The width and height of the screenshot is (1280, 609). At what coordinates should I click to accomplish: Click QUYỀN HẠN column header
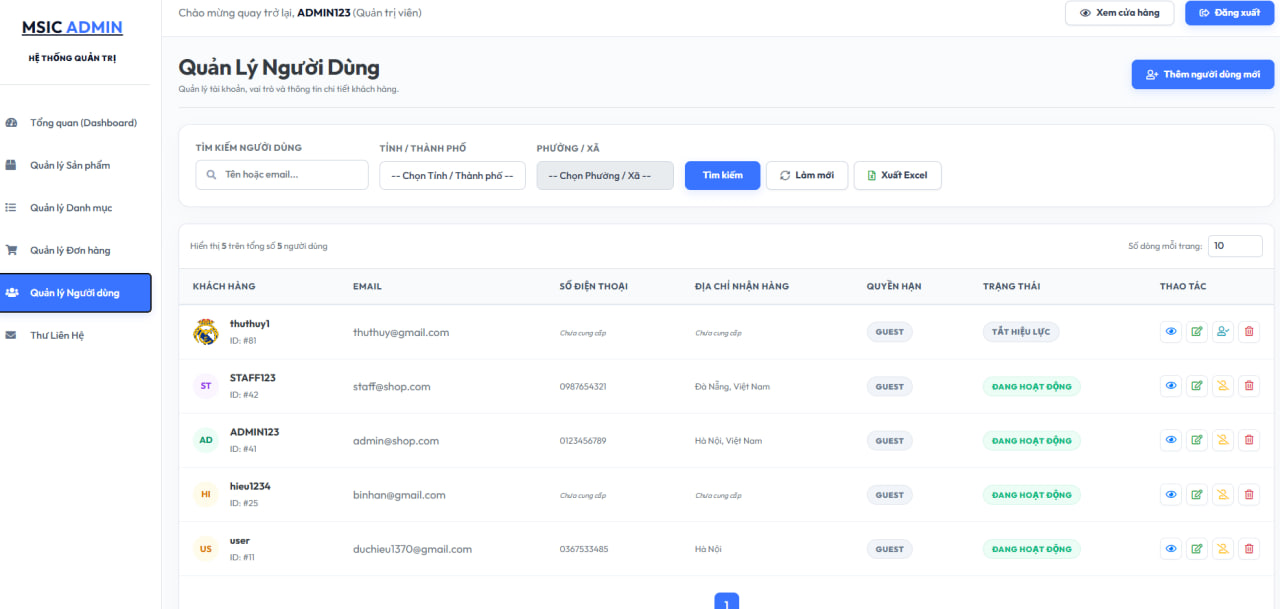coord(894,286)
